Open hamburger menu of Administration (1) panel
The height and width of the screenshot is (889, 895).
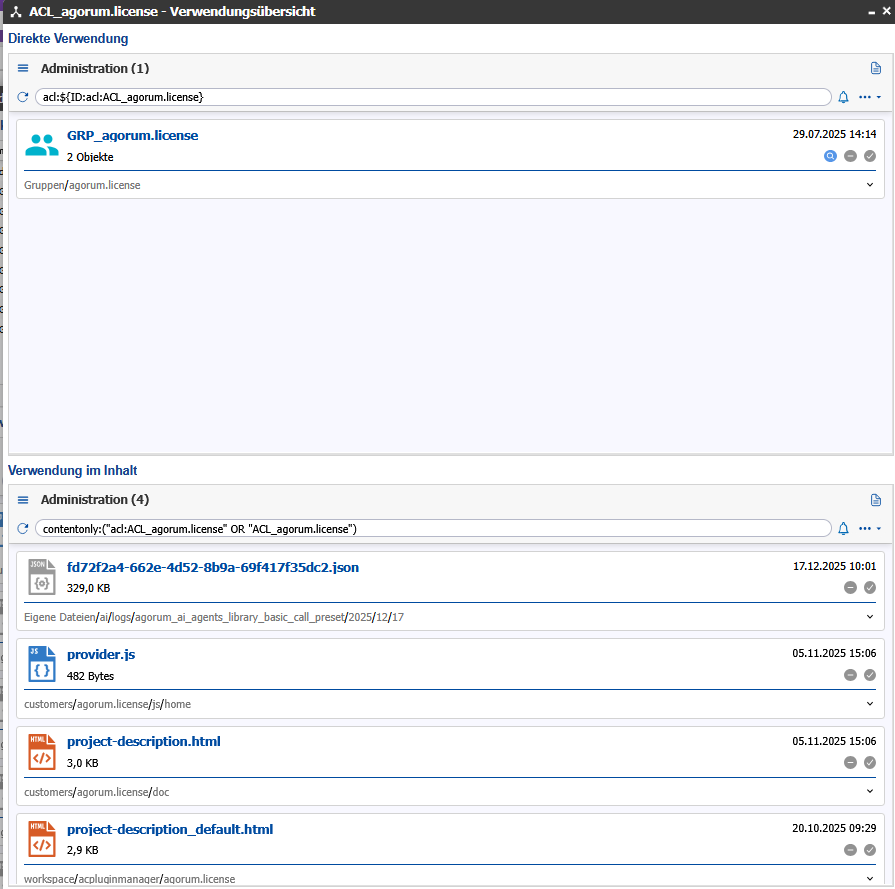pos(23,69)
